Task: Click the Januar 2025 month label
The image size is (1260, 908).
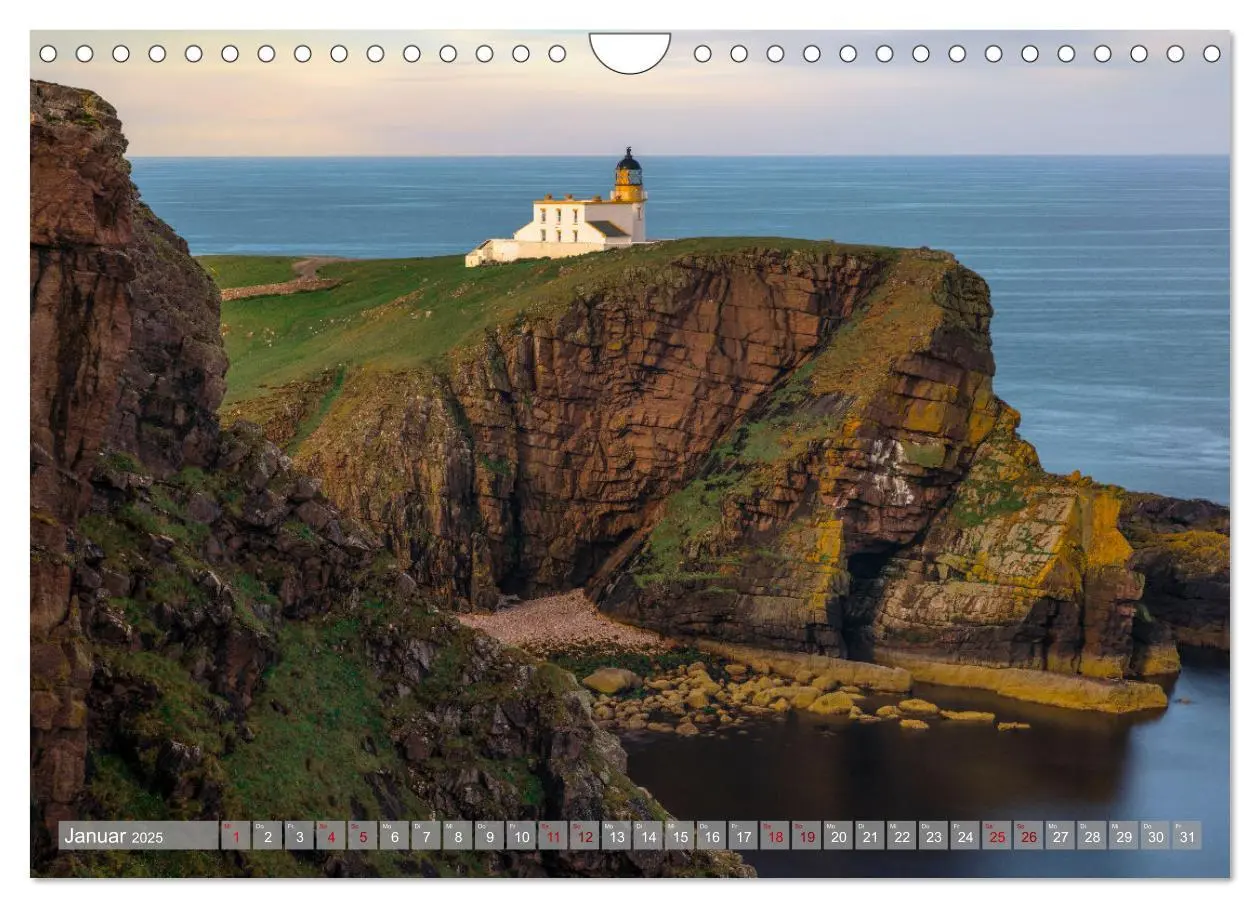Action: click(x=113, y=836)
